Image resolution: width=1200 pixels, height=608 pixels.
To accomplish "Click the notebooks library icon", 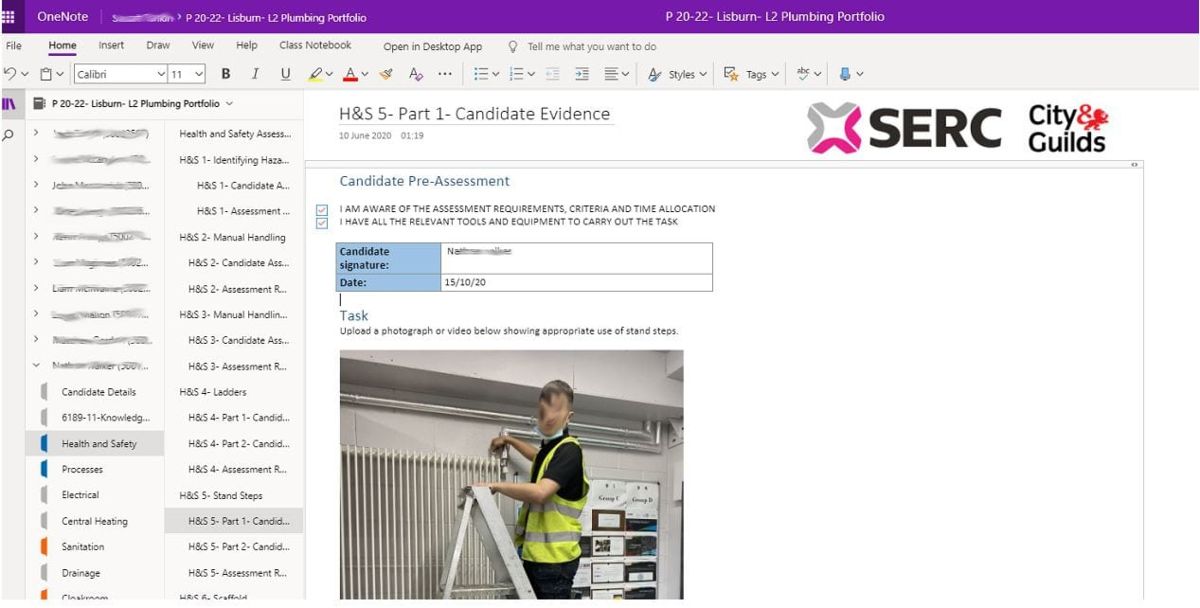I will (9, 103).
